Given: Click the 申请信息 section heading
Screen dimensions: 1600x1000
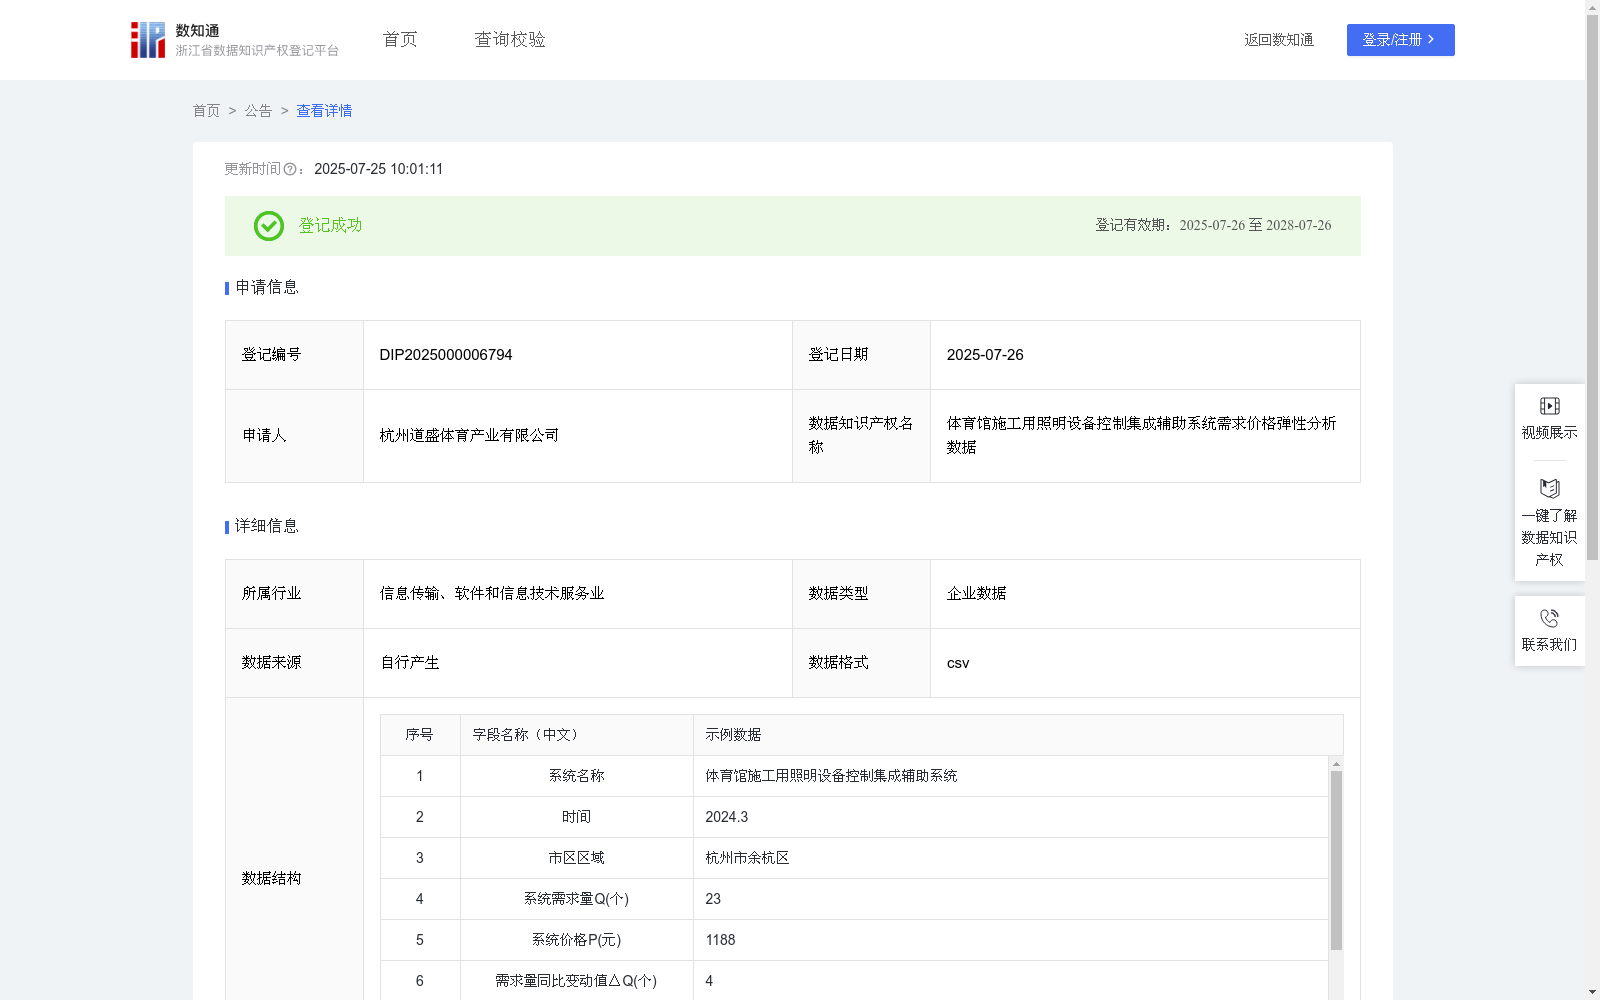Looking at the screenshot, I should click(266, 288).
